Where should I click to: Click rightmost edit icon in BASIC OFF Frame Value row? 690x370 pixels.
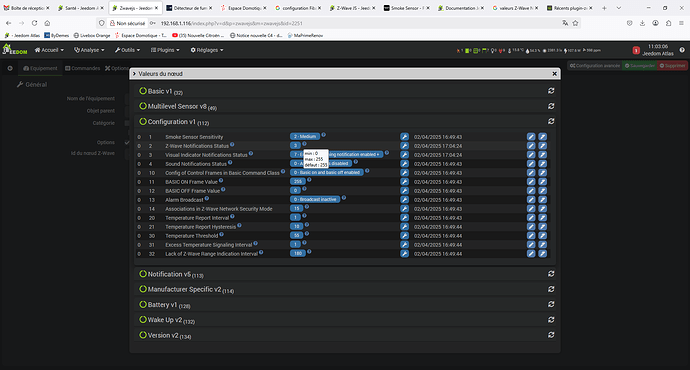543,191
